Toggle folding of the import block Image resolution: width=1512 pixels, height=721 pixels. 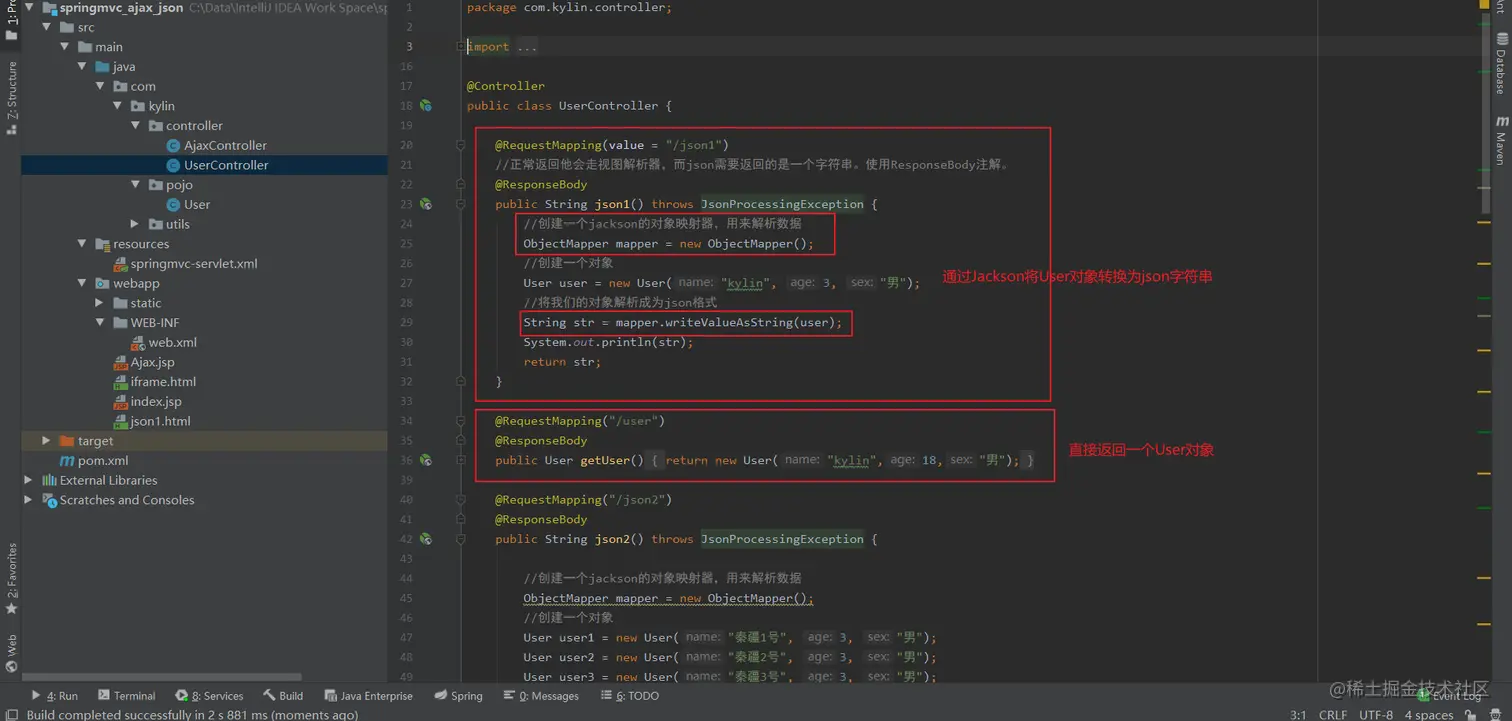click(460, 46)
